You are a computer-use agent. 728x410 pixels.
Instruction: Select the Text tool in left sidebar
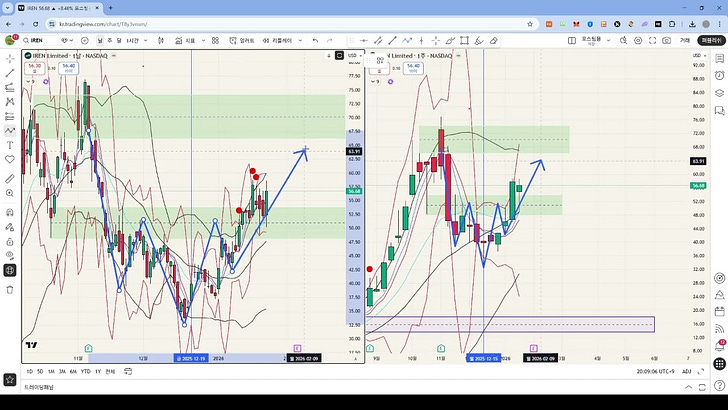(10, 145)
